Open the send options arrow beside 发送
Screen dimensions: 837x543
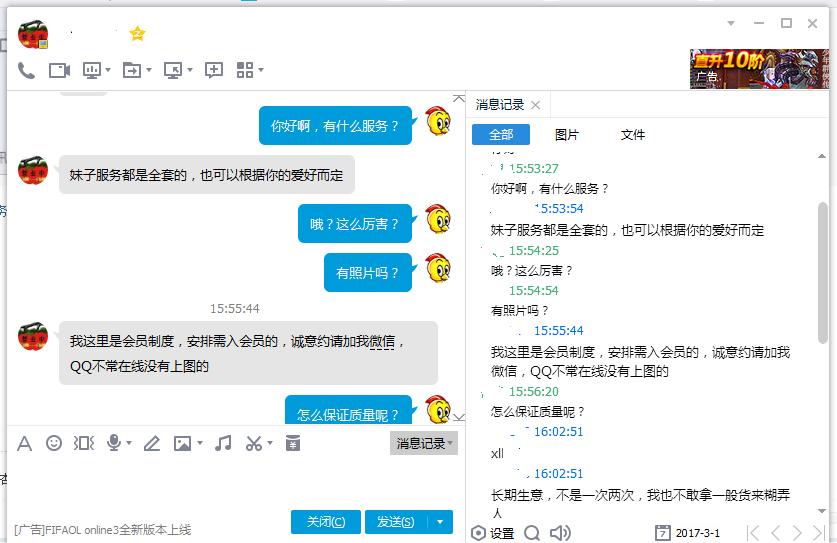[x=440, y=522]
